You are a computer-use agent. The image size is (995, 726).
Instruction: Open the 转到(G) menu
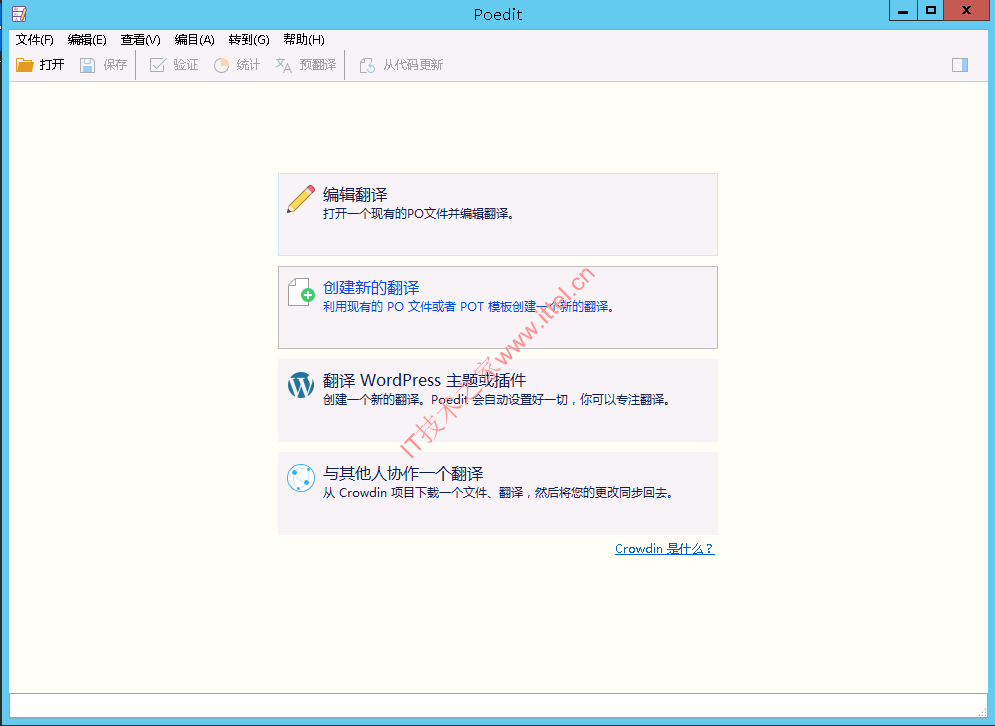(x=249, y=39)
